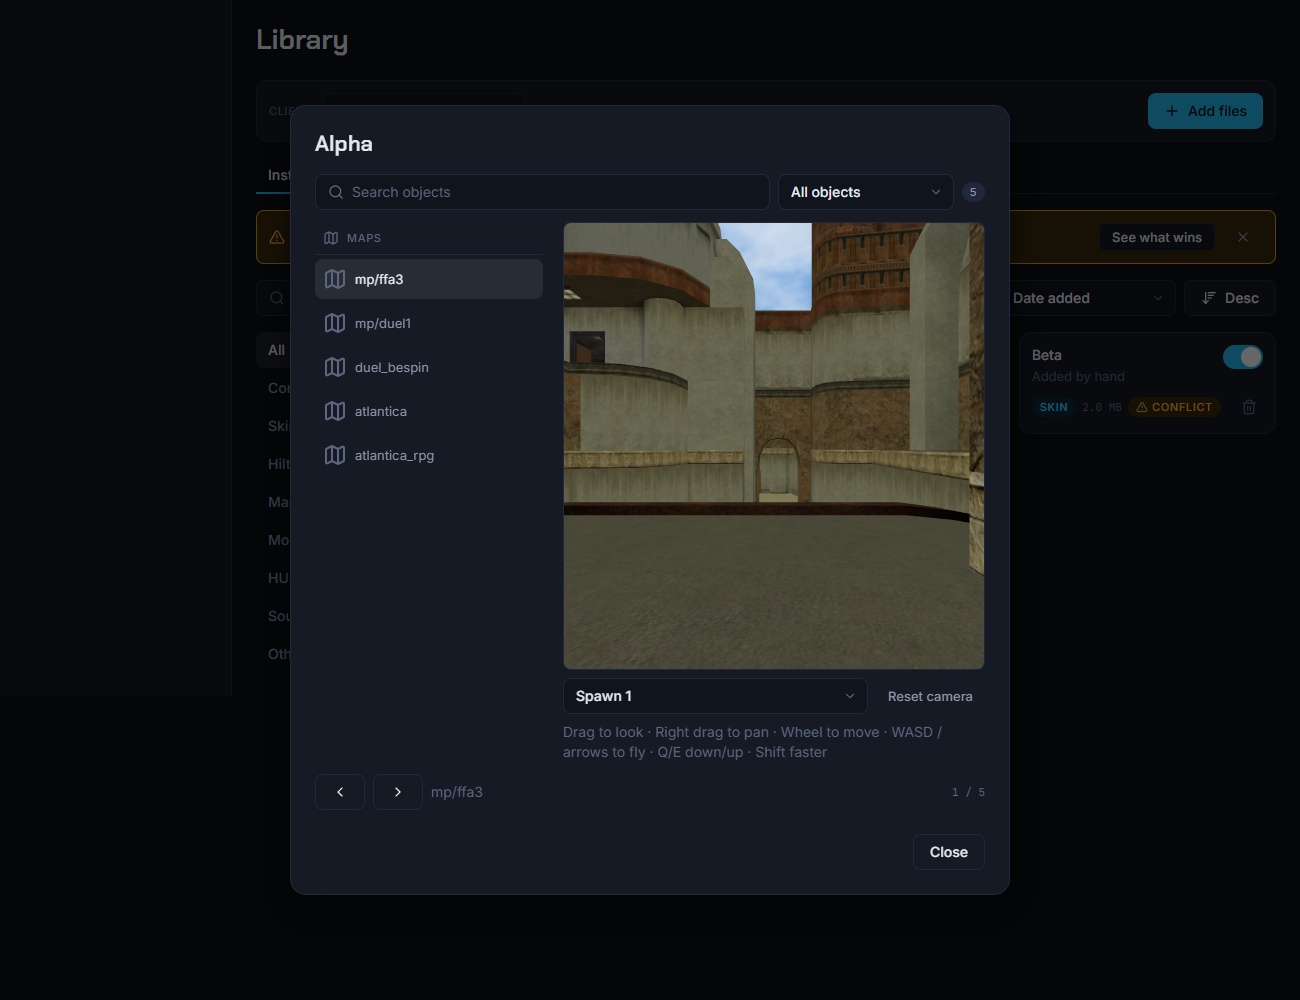The image size is (1300, 1000).
Task: Choose the map icon for atlantica
Action: click(335, 411)
